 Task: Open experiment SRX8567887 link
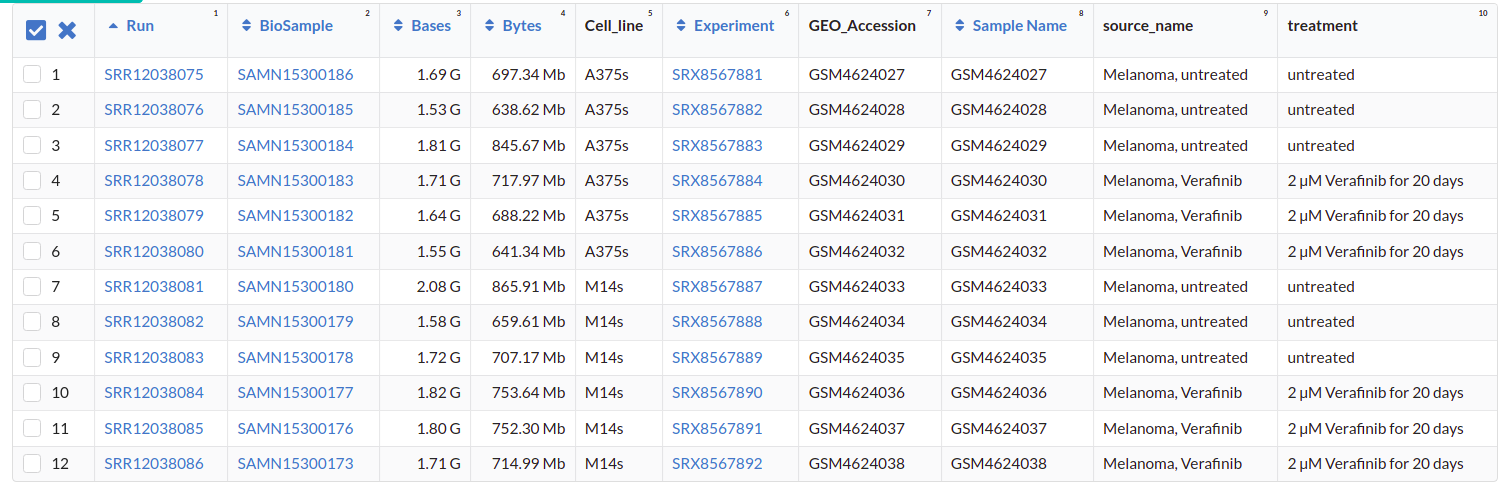[x=717, y=286]
